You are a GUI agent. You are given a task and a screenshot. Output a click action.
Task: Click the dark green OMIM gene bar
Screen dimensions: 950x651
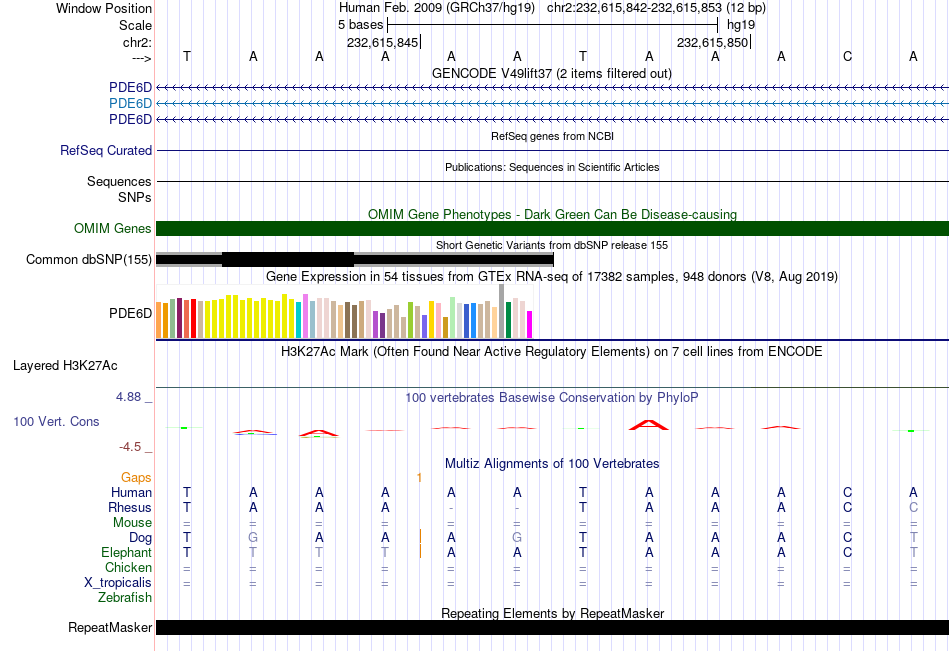[x=552, y=229]
